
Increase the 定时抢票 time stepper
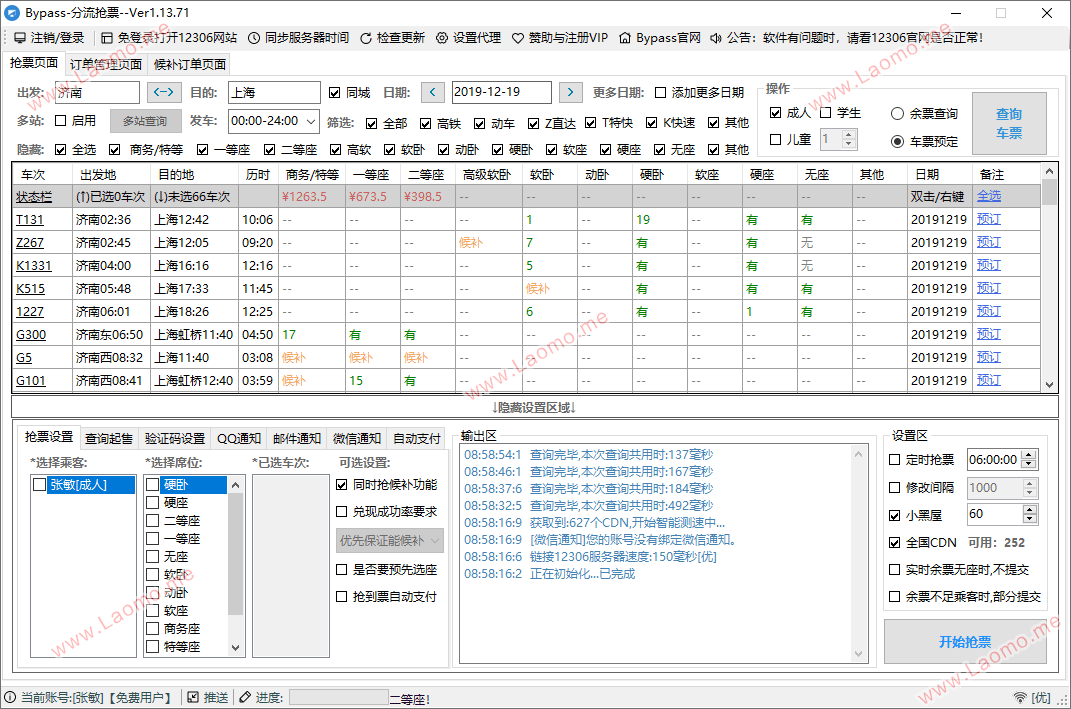tap(1029, 456)
